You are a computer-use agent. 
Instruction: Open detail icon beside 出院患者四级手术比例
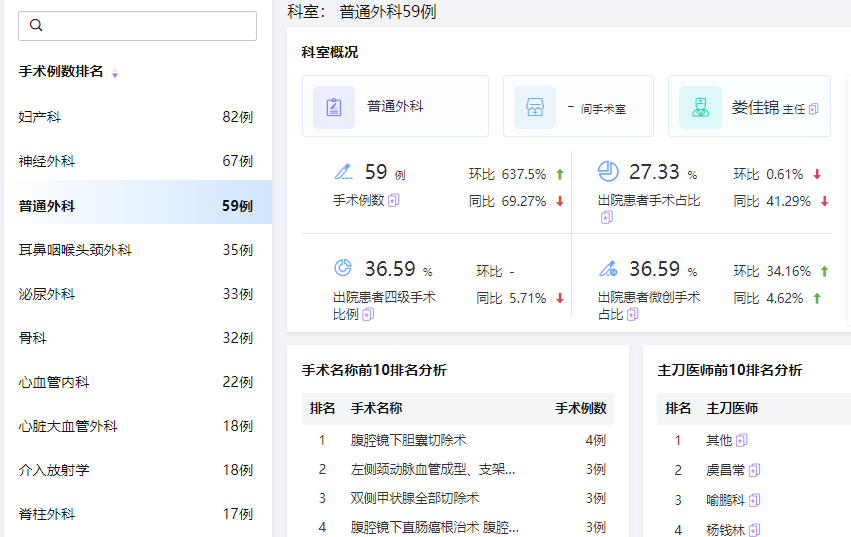click(x=368, y=314)
